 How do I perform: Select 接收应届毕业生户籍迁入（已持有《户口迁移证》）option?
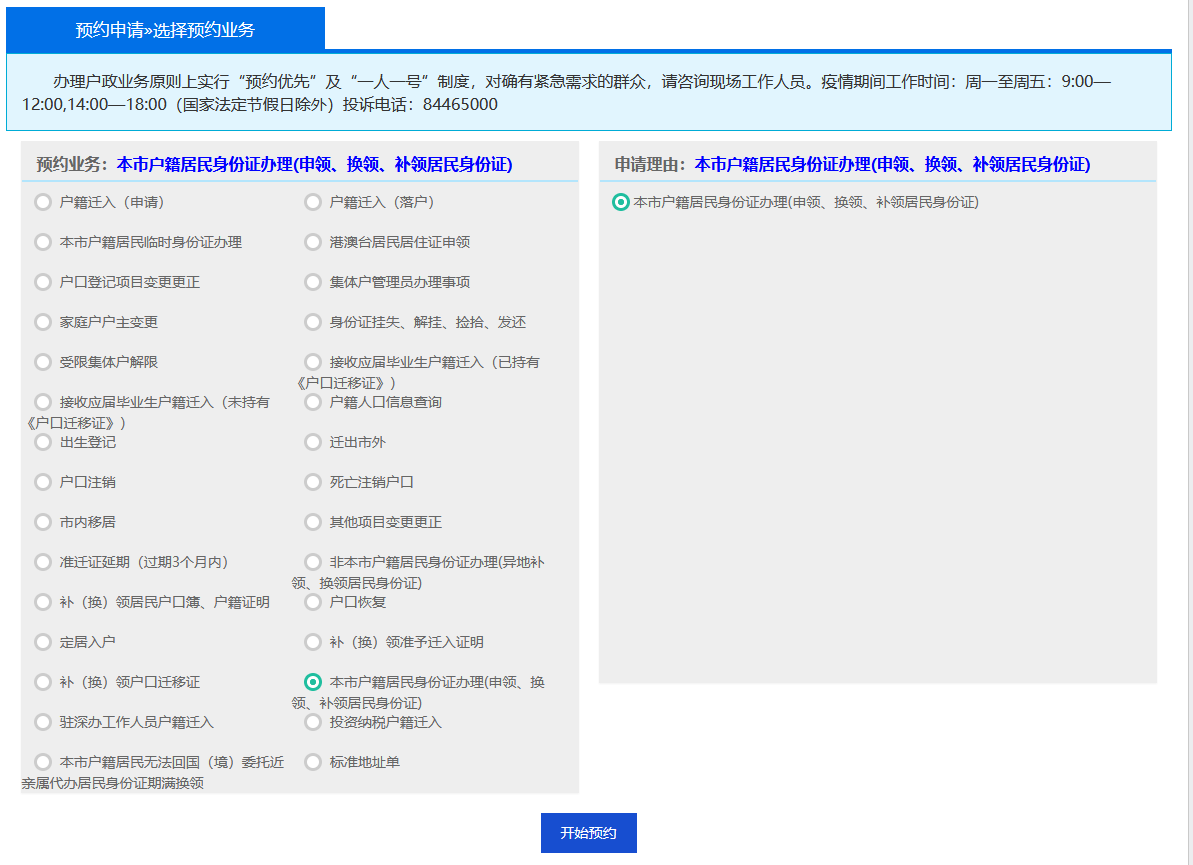[x=313, y=362]
